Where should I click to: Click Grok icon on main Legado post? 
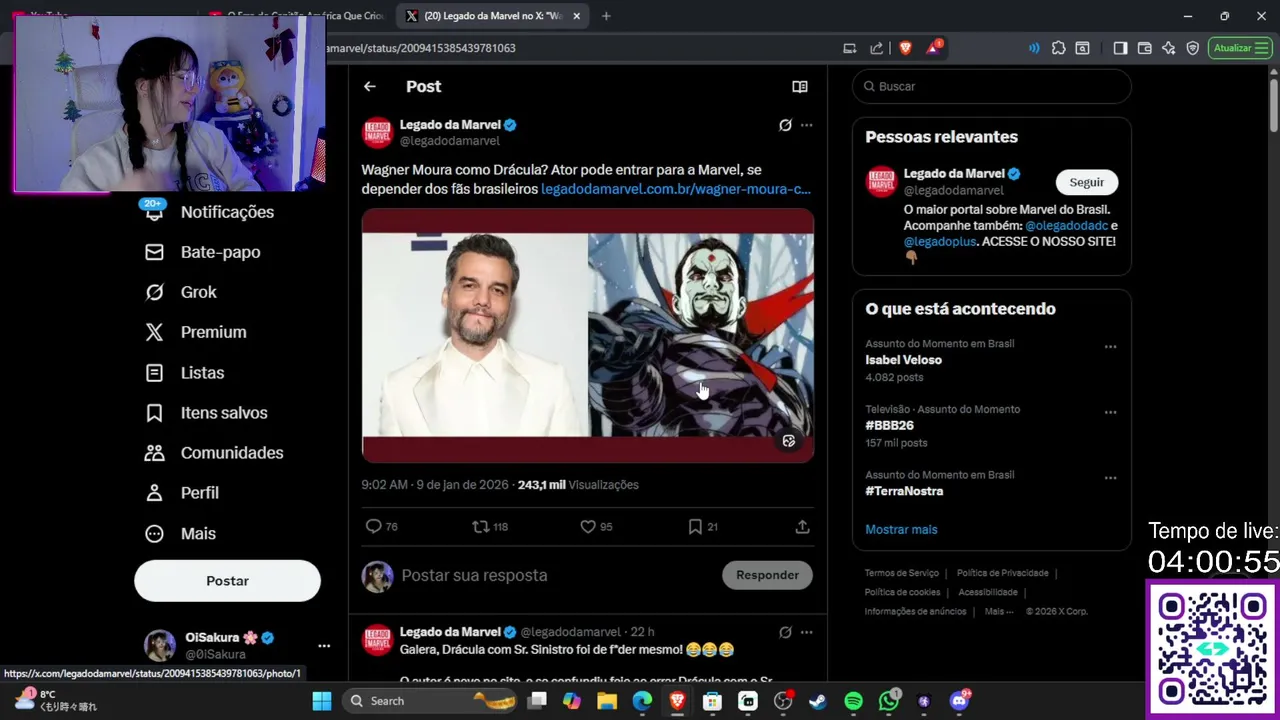point(785,125)
